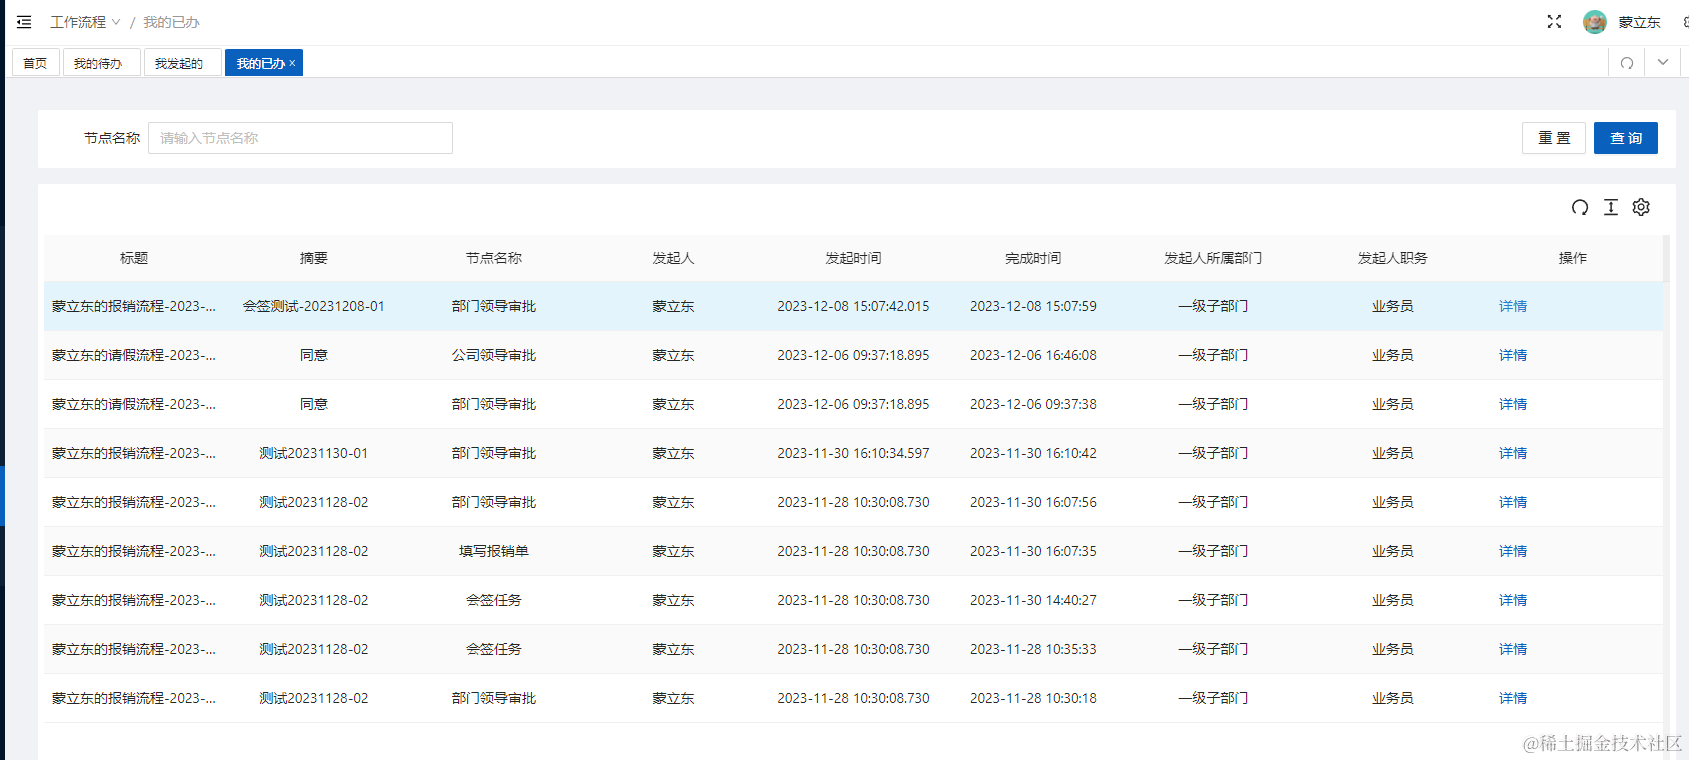
Task: Change table row density icon
Action: click(x=1611, y=207)
